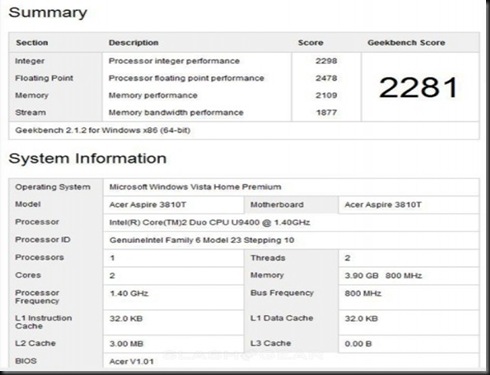Click the L1 Instruction Cache label

(x=43, y=322)
